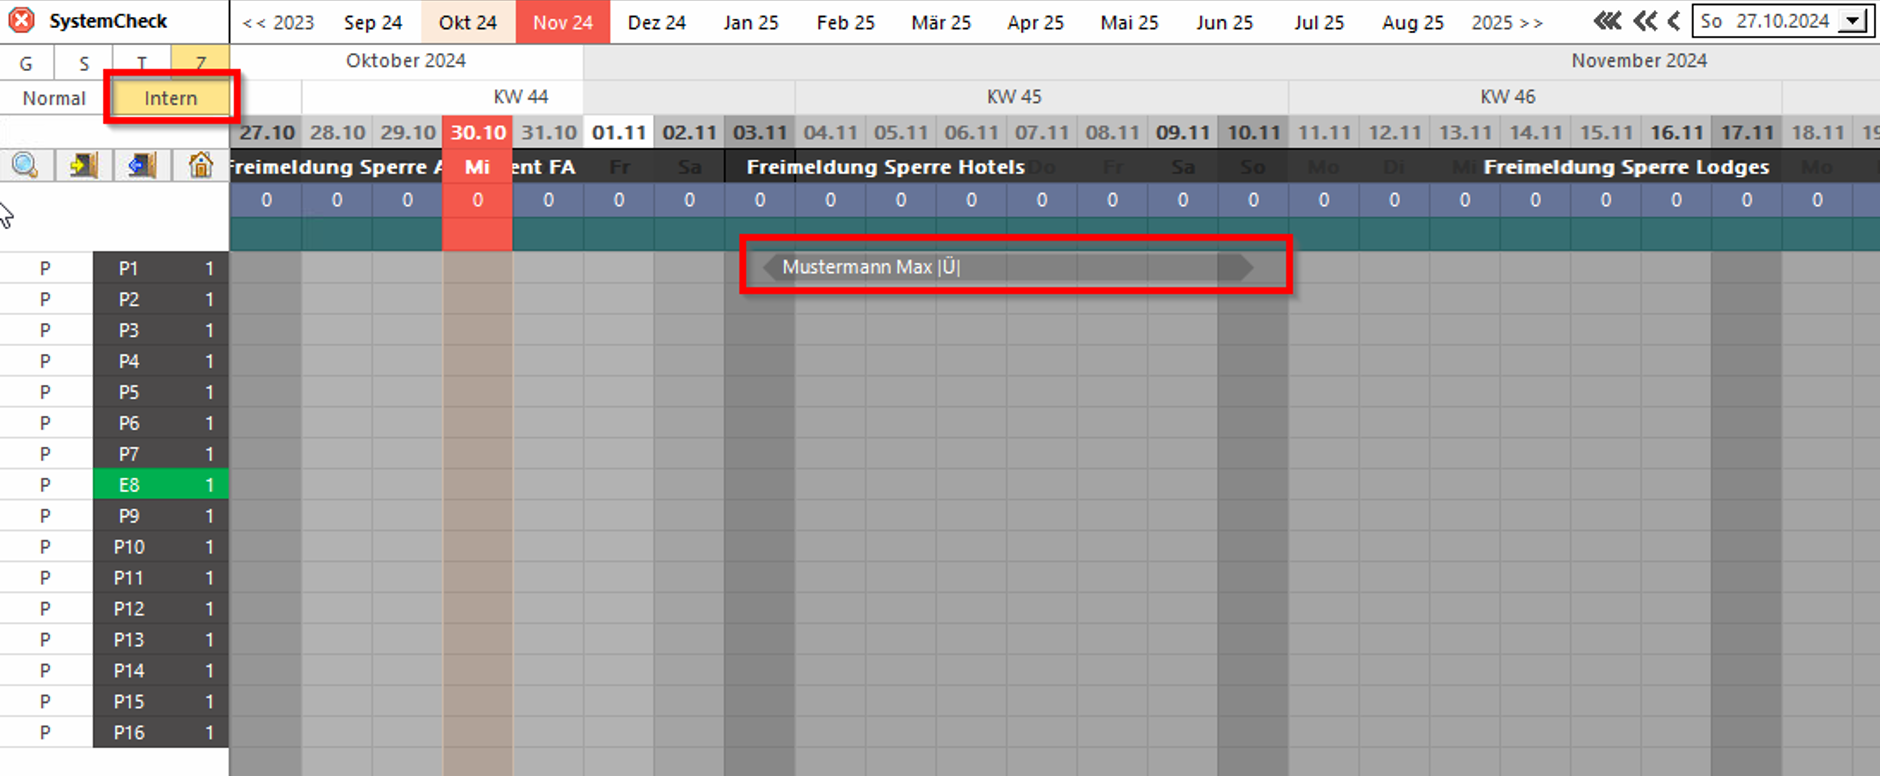Click the 30.10 date column header
This screenshot has height=776, width=1880.
(478, 132)
